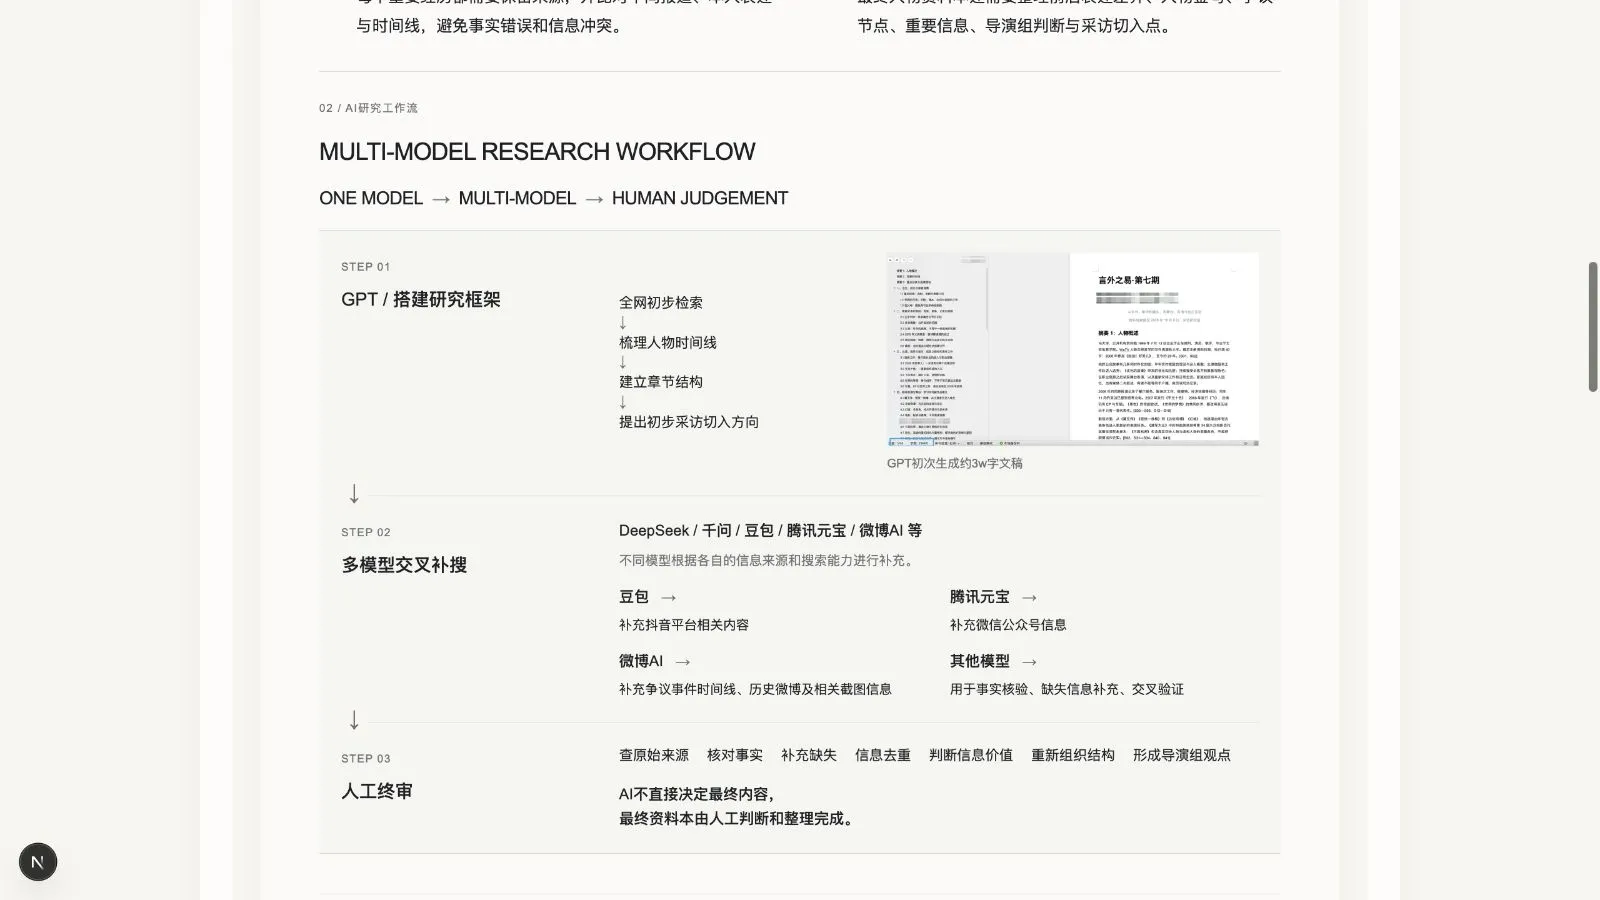Click the arrow next to 腾讯元宝
Viewport: 1600px width, 900px height.
coord(1029,598)
